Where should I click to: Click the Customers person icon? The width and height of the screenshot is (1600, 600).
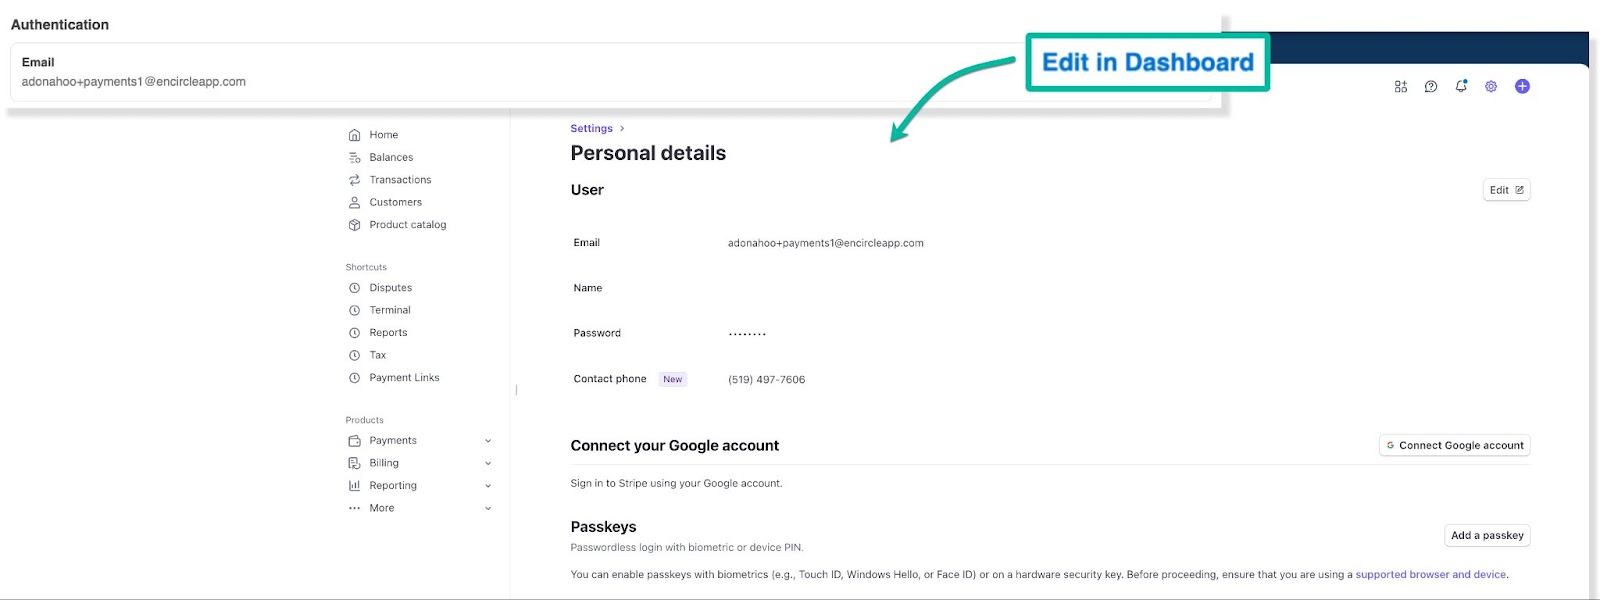354,202
